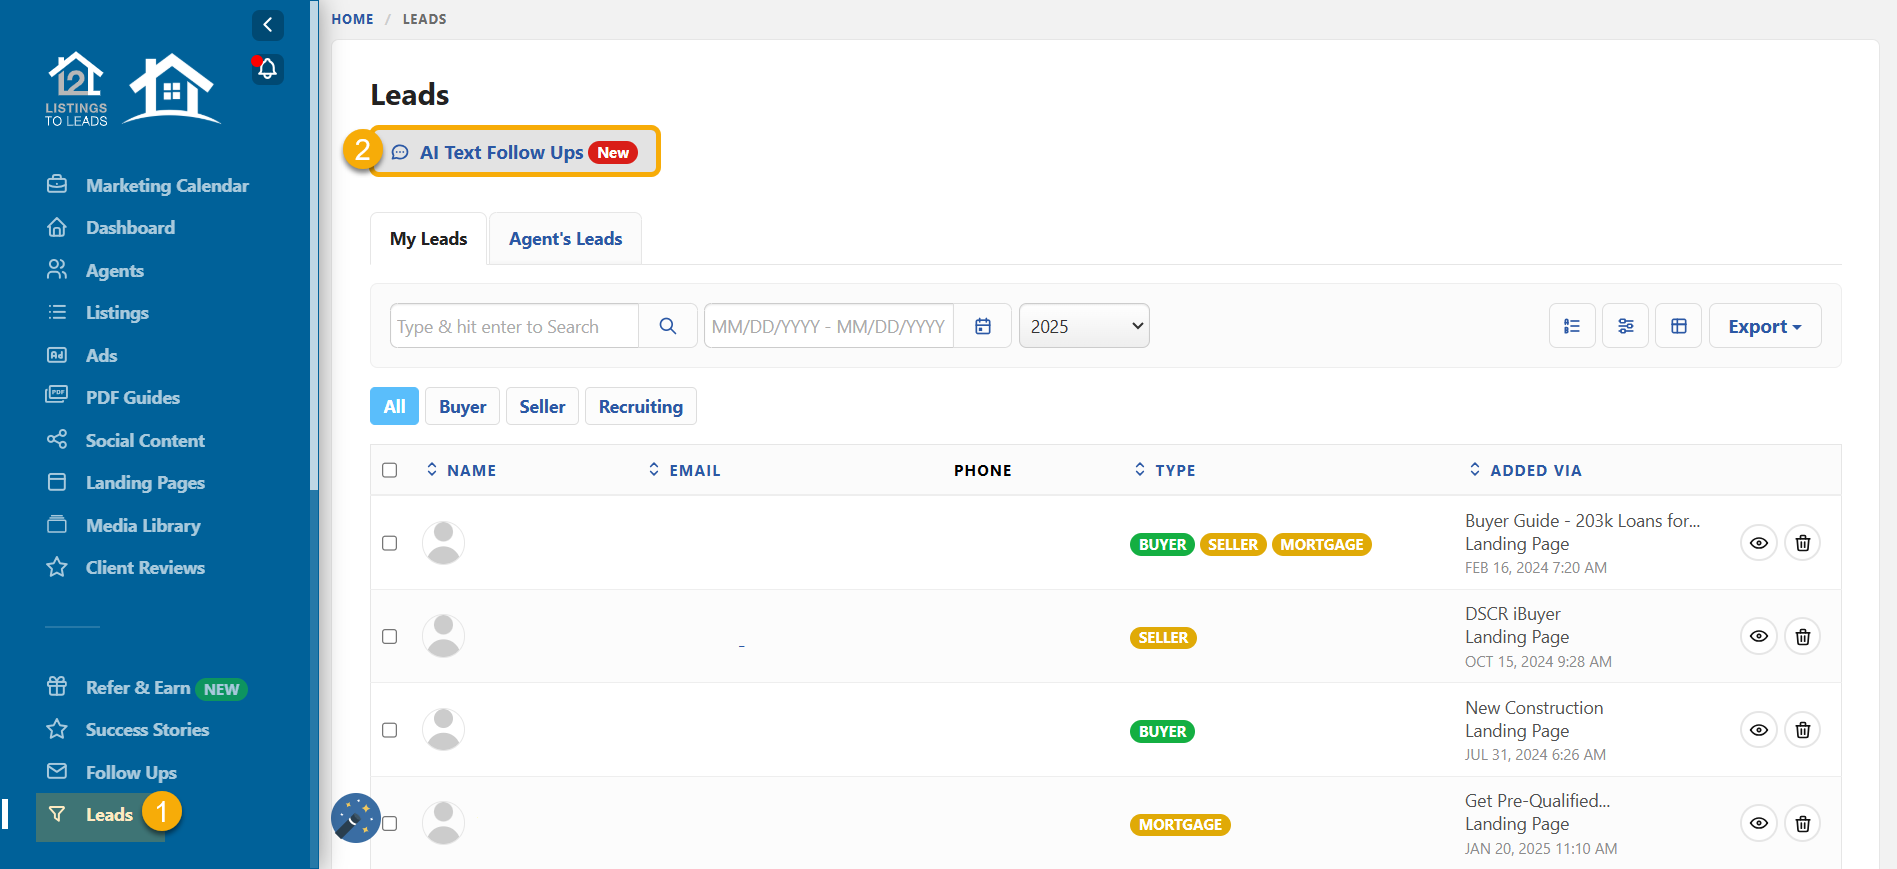Check the select-all leads checkbox
The image size is (1897, 869).
390,470
